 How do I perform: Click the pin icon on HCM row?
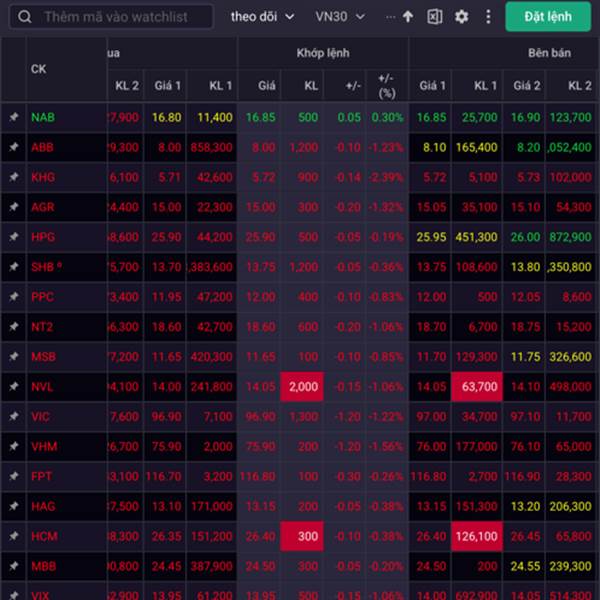coord(14,535)
